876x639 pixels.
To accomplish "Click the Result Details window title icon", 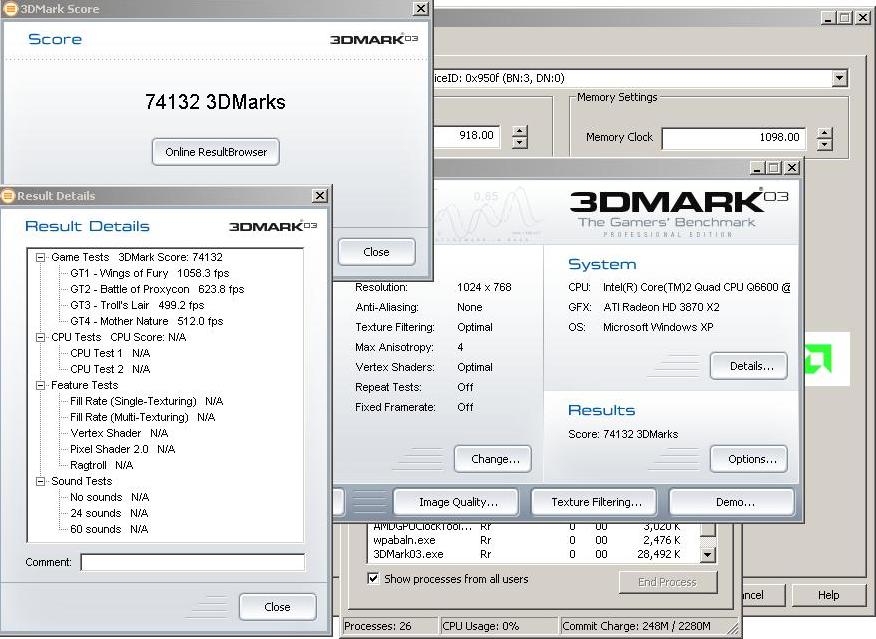I will [x=8, y=196].
